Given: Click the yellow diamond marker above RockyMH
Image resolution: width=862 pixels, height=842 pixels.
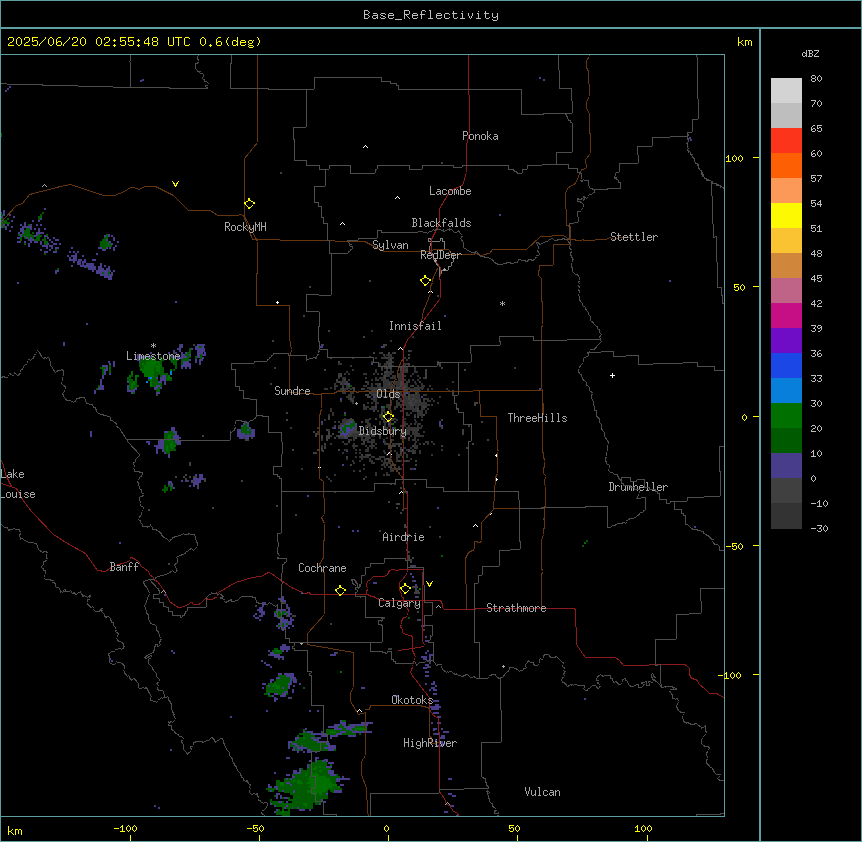Looking at the screenshot, I should (250, 204).
